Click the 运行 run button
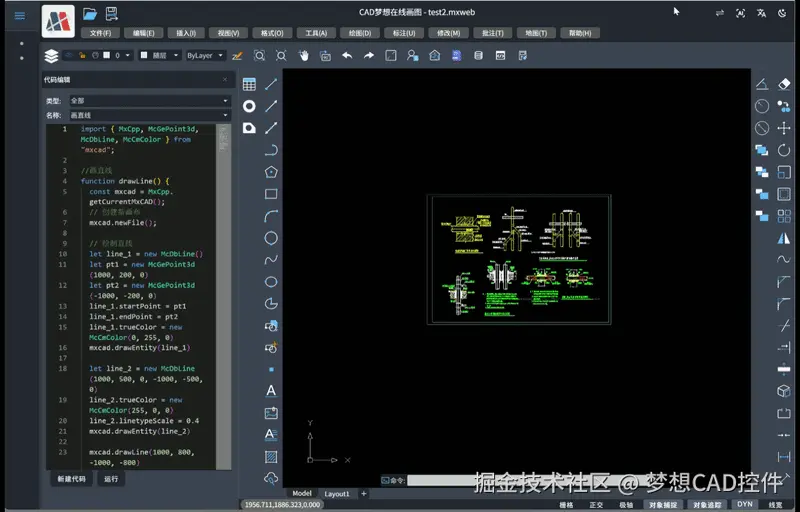 (x=111, y=479)
